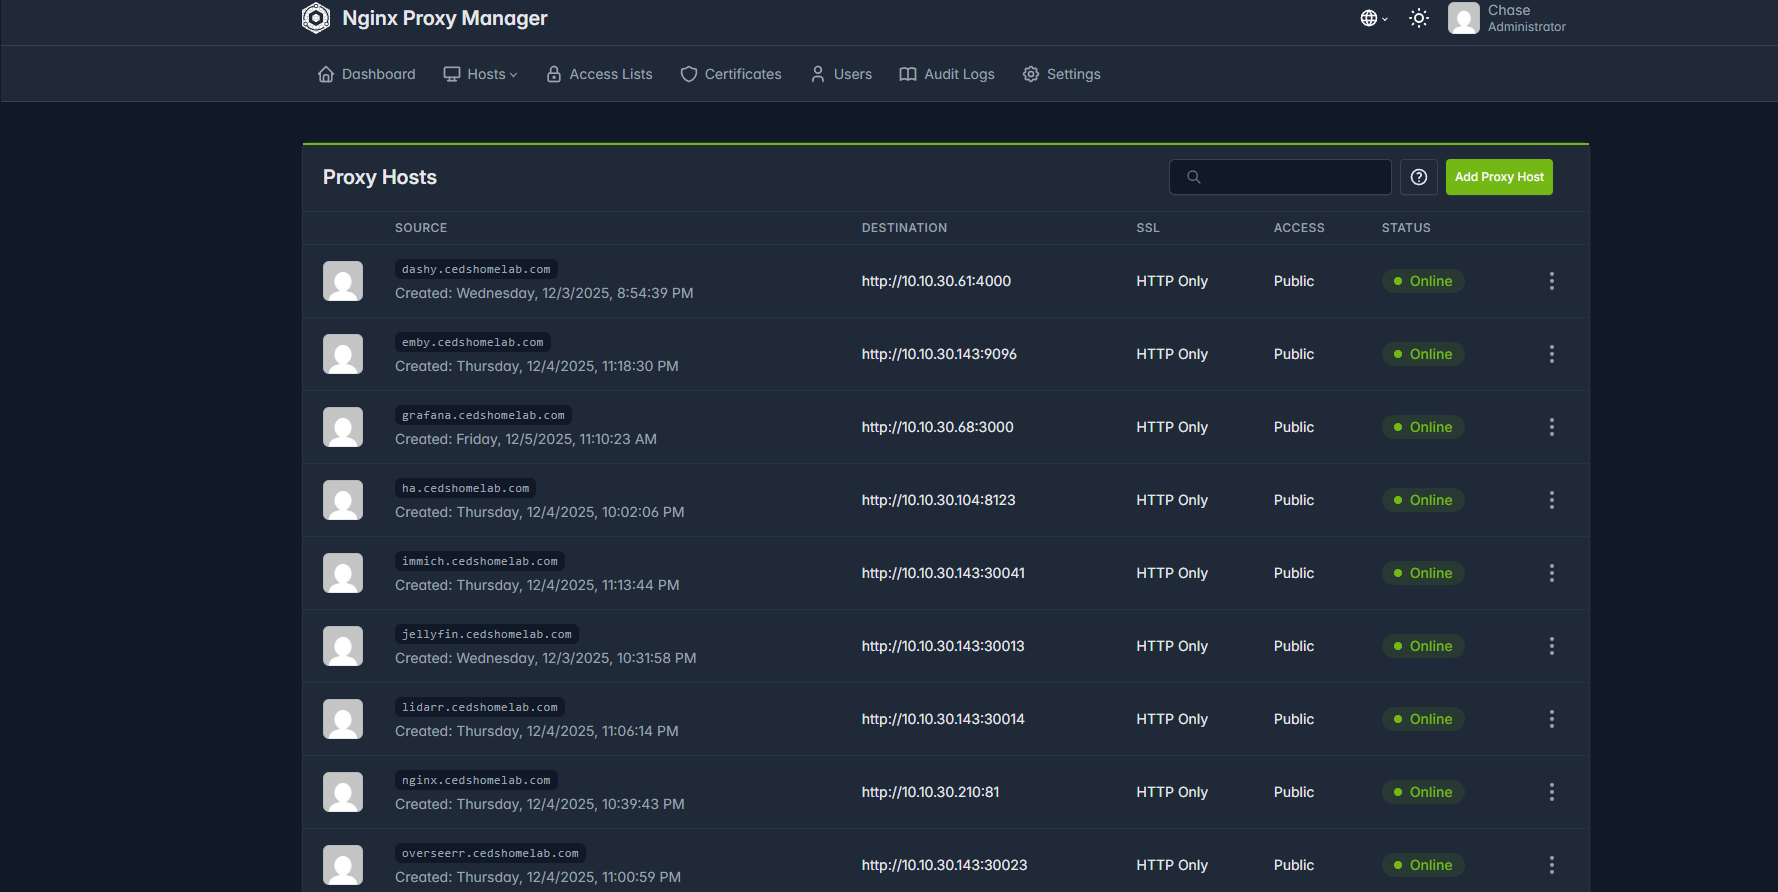The image size is (1778, 892).
Task: Click destination http://10.10.30.68:3000
Action: pyautogui.click(x=938, y=427)
